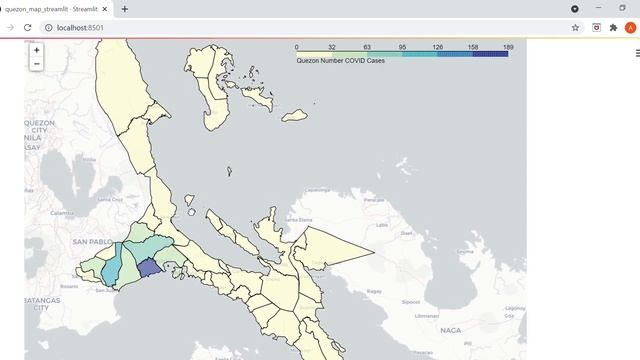Open the browser extensions puzzle icon
This screenshot has width=640, height=360.
click(x=613, y=28)
